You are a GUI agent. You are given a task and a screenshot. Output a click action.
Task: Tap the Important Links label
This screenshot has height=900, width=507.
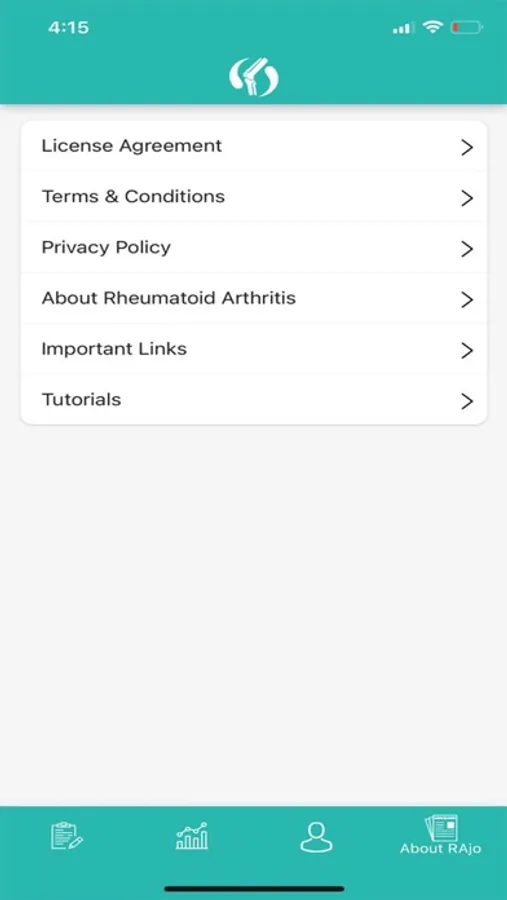114,349
